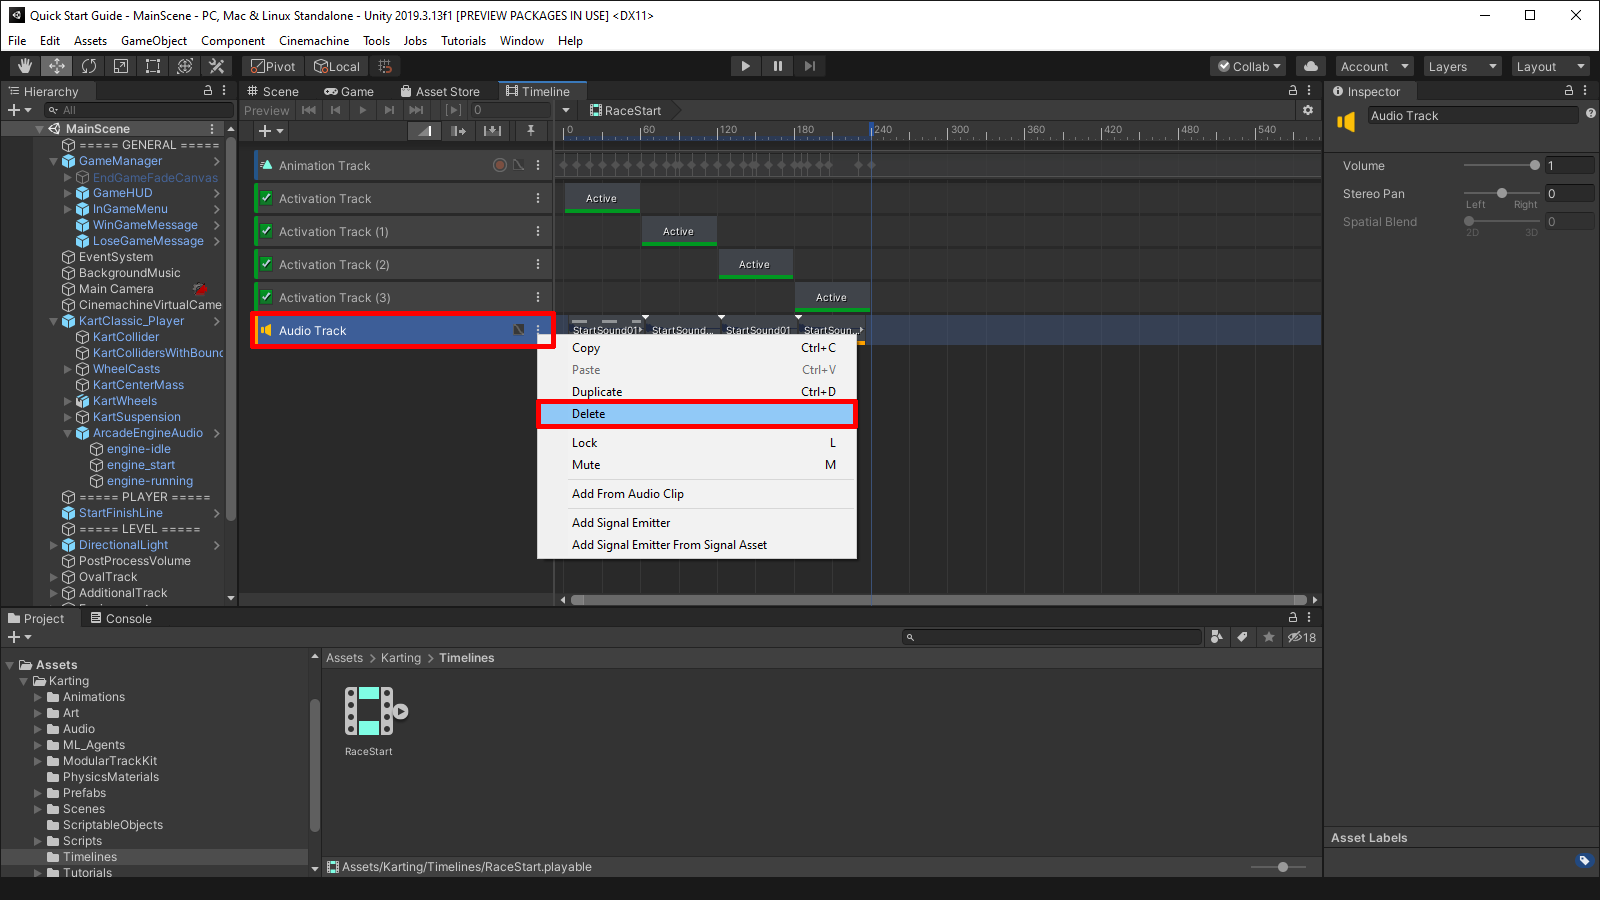This screenshot has height=900, width=1600.
Task: Activate the Rotate tool
Action: point(89,66)
